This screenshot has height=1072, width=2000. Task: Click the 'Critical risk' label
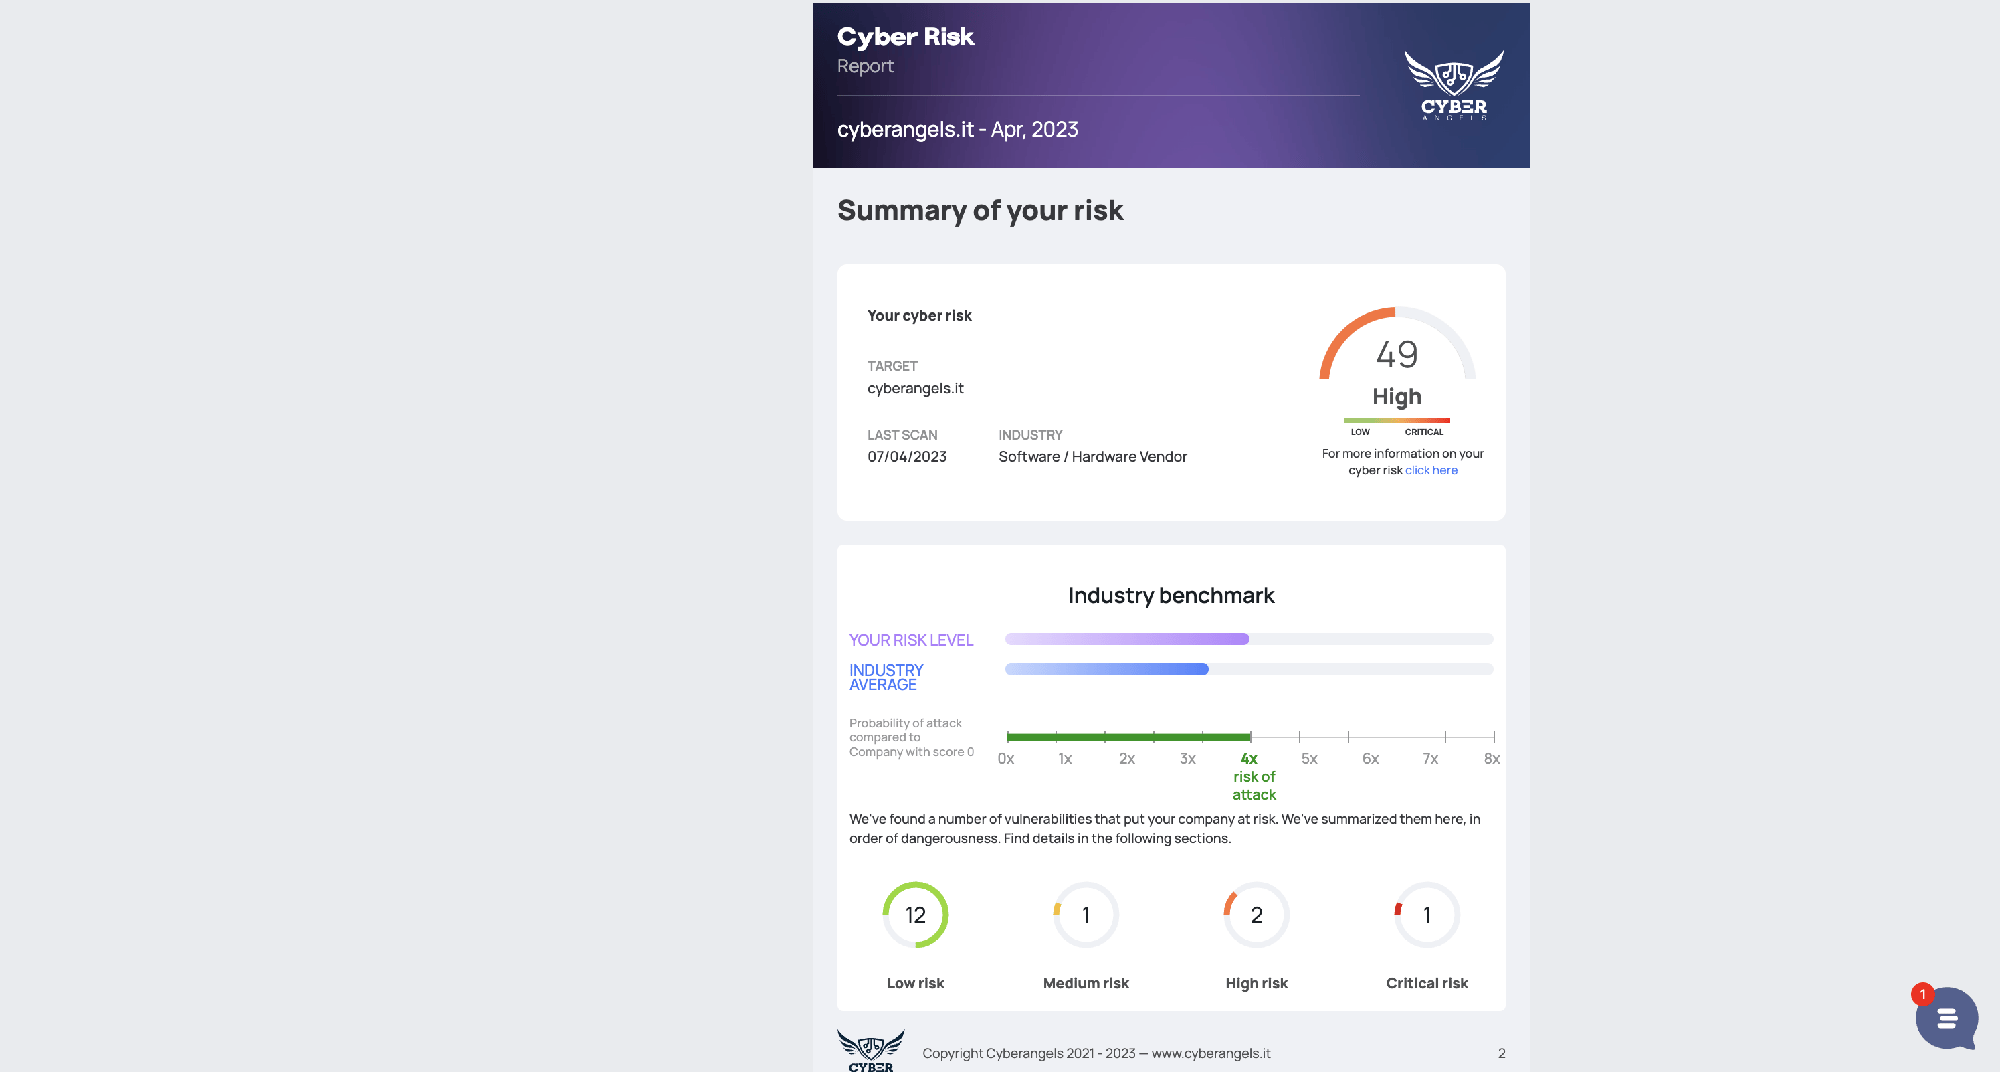[1427, 983]
